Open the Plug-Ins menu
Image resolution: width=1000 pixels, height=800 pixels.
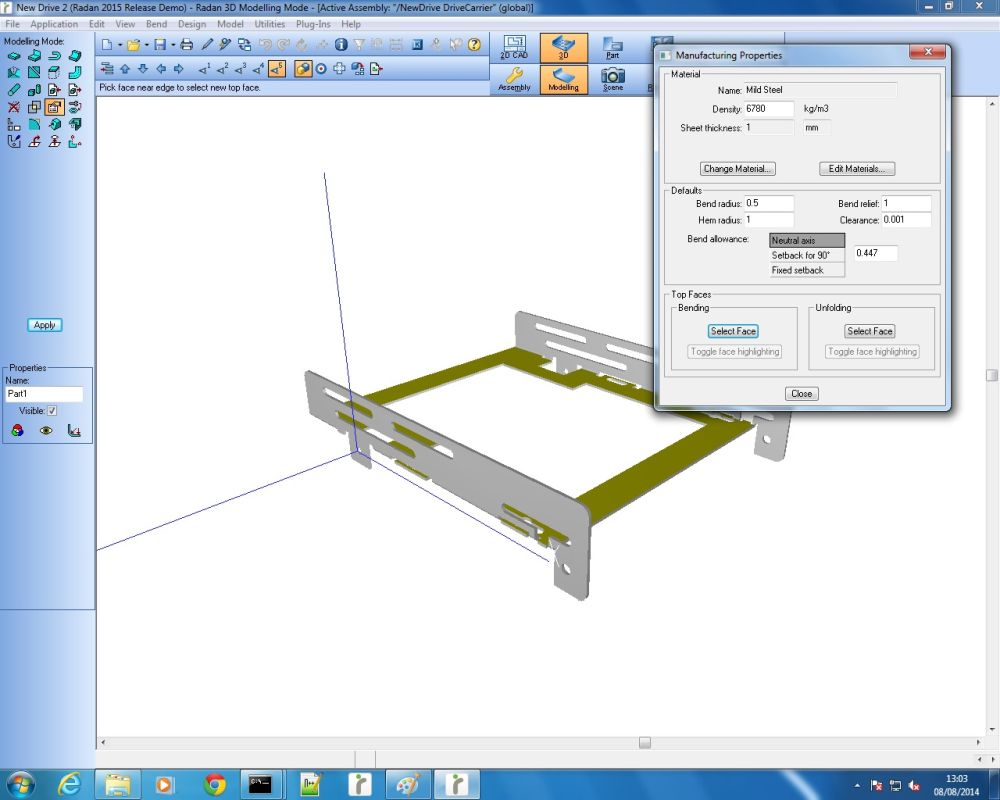313,24
